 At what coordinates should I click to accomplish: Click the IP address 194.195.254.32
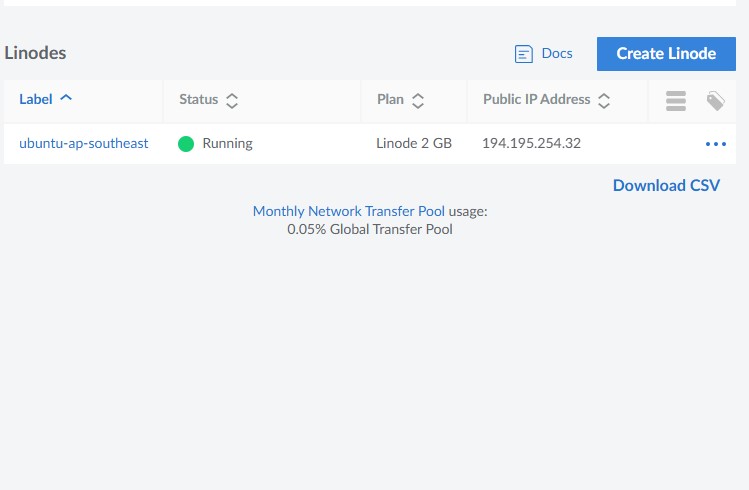531,143
